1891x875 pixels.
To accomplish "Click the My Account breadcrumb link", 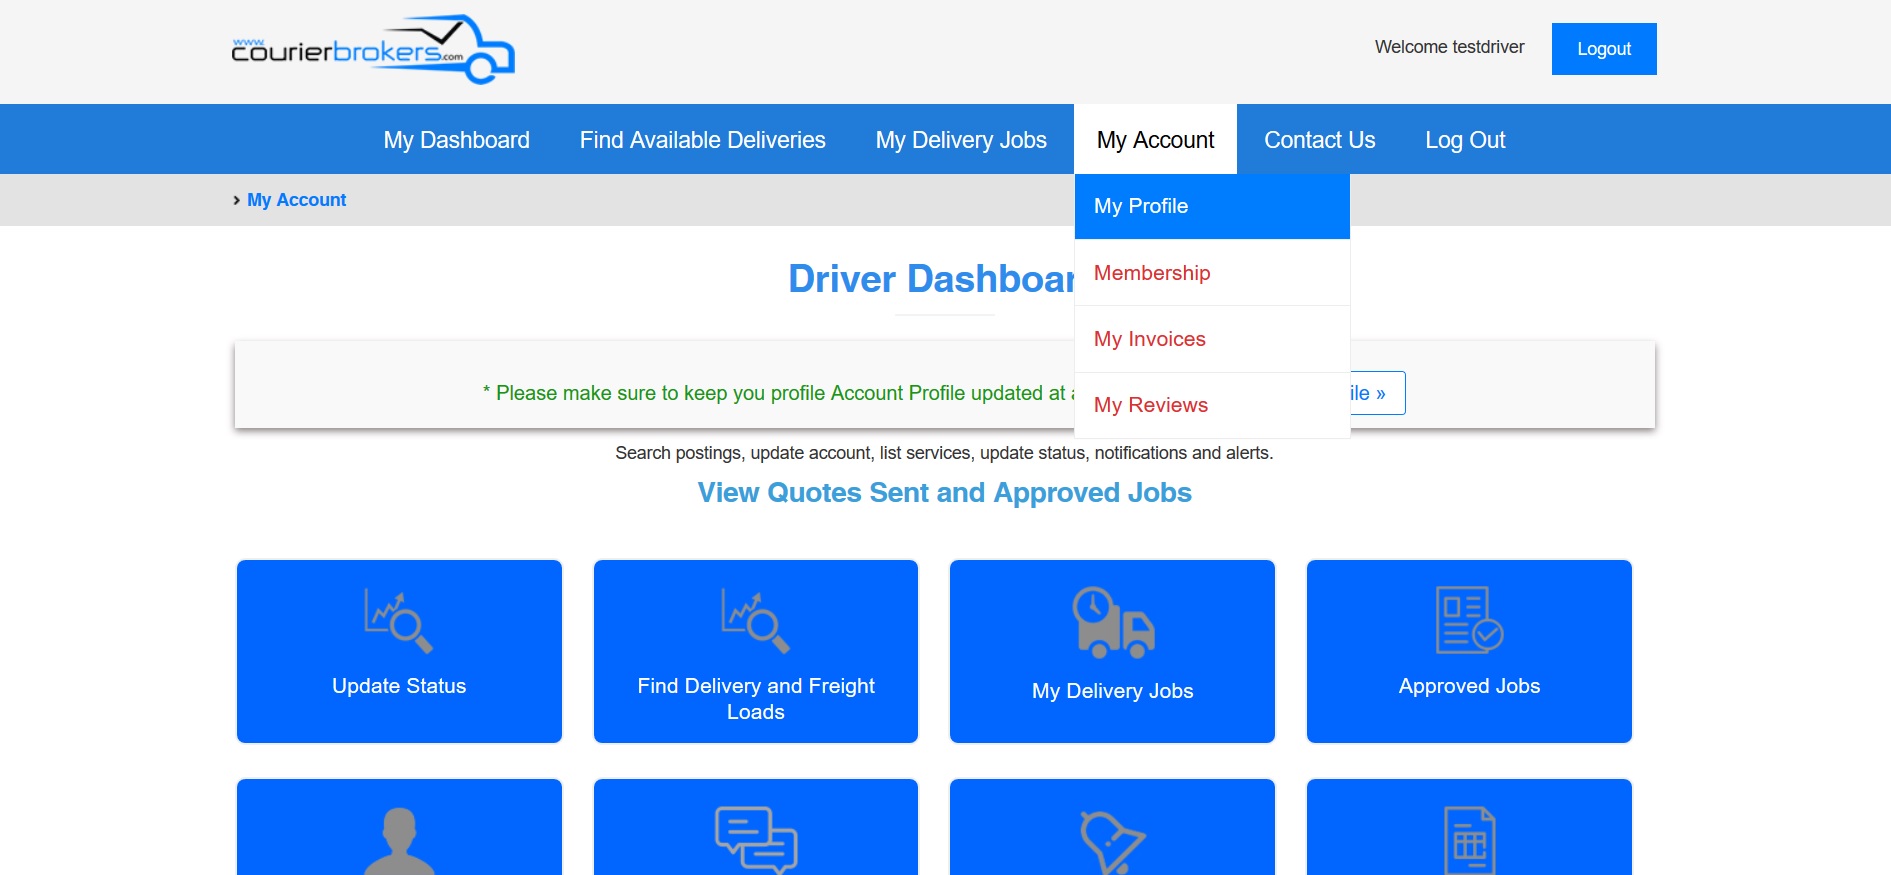I will [296, 200].
